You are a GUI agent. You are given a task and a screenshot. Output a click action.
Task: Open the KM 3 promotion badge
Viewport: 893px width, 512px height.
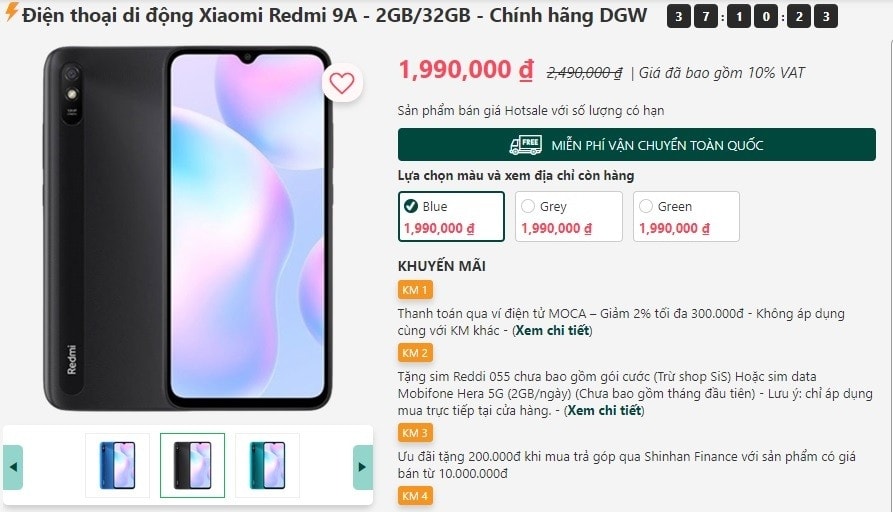coord(415,433)
